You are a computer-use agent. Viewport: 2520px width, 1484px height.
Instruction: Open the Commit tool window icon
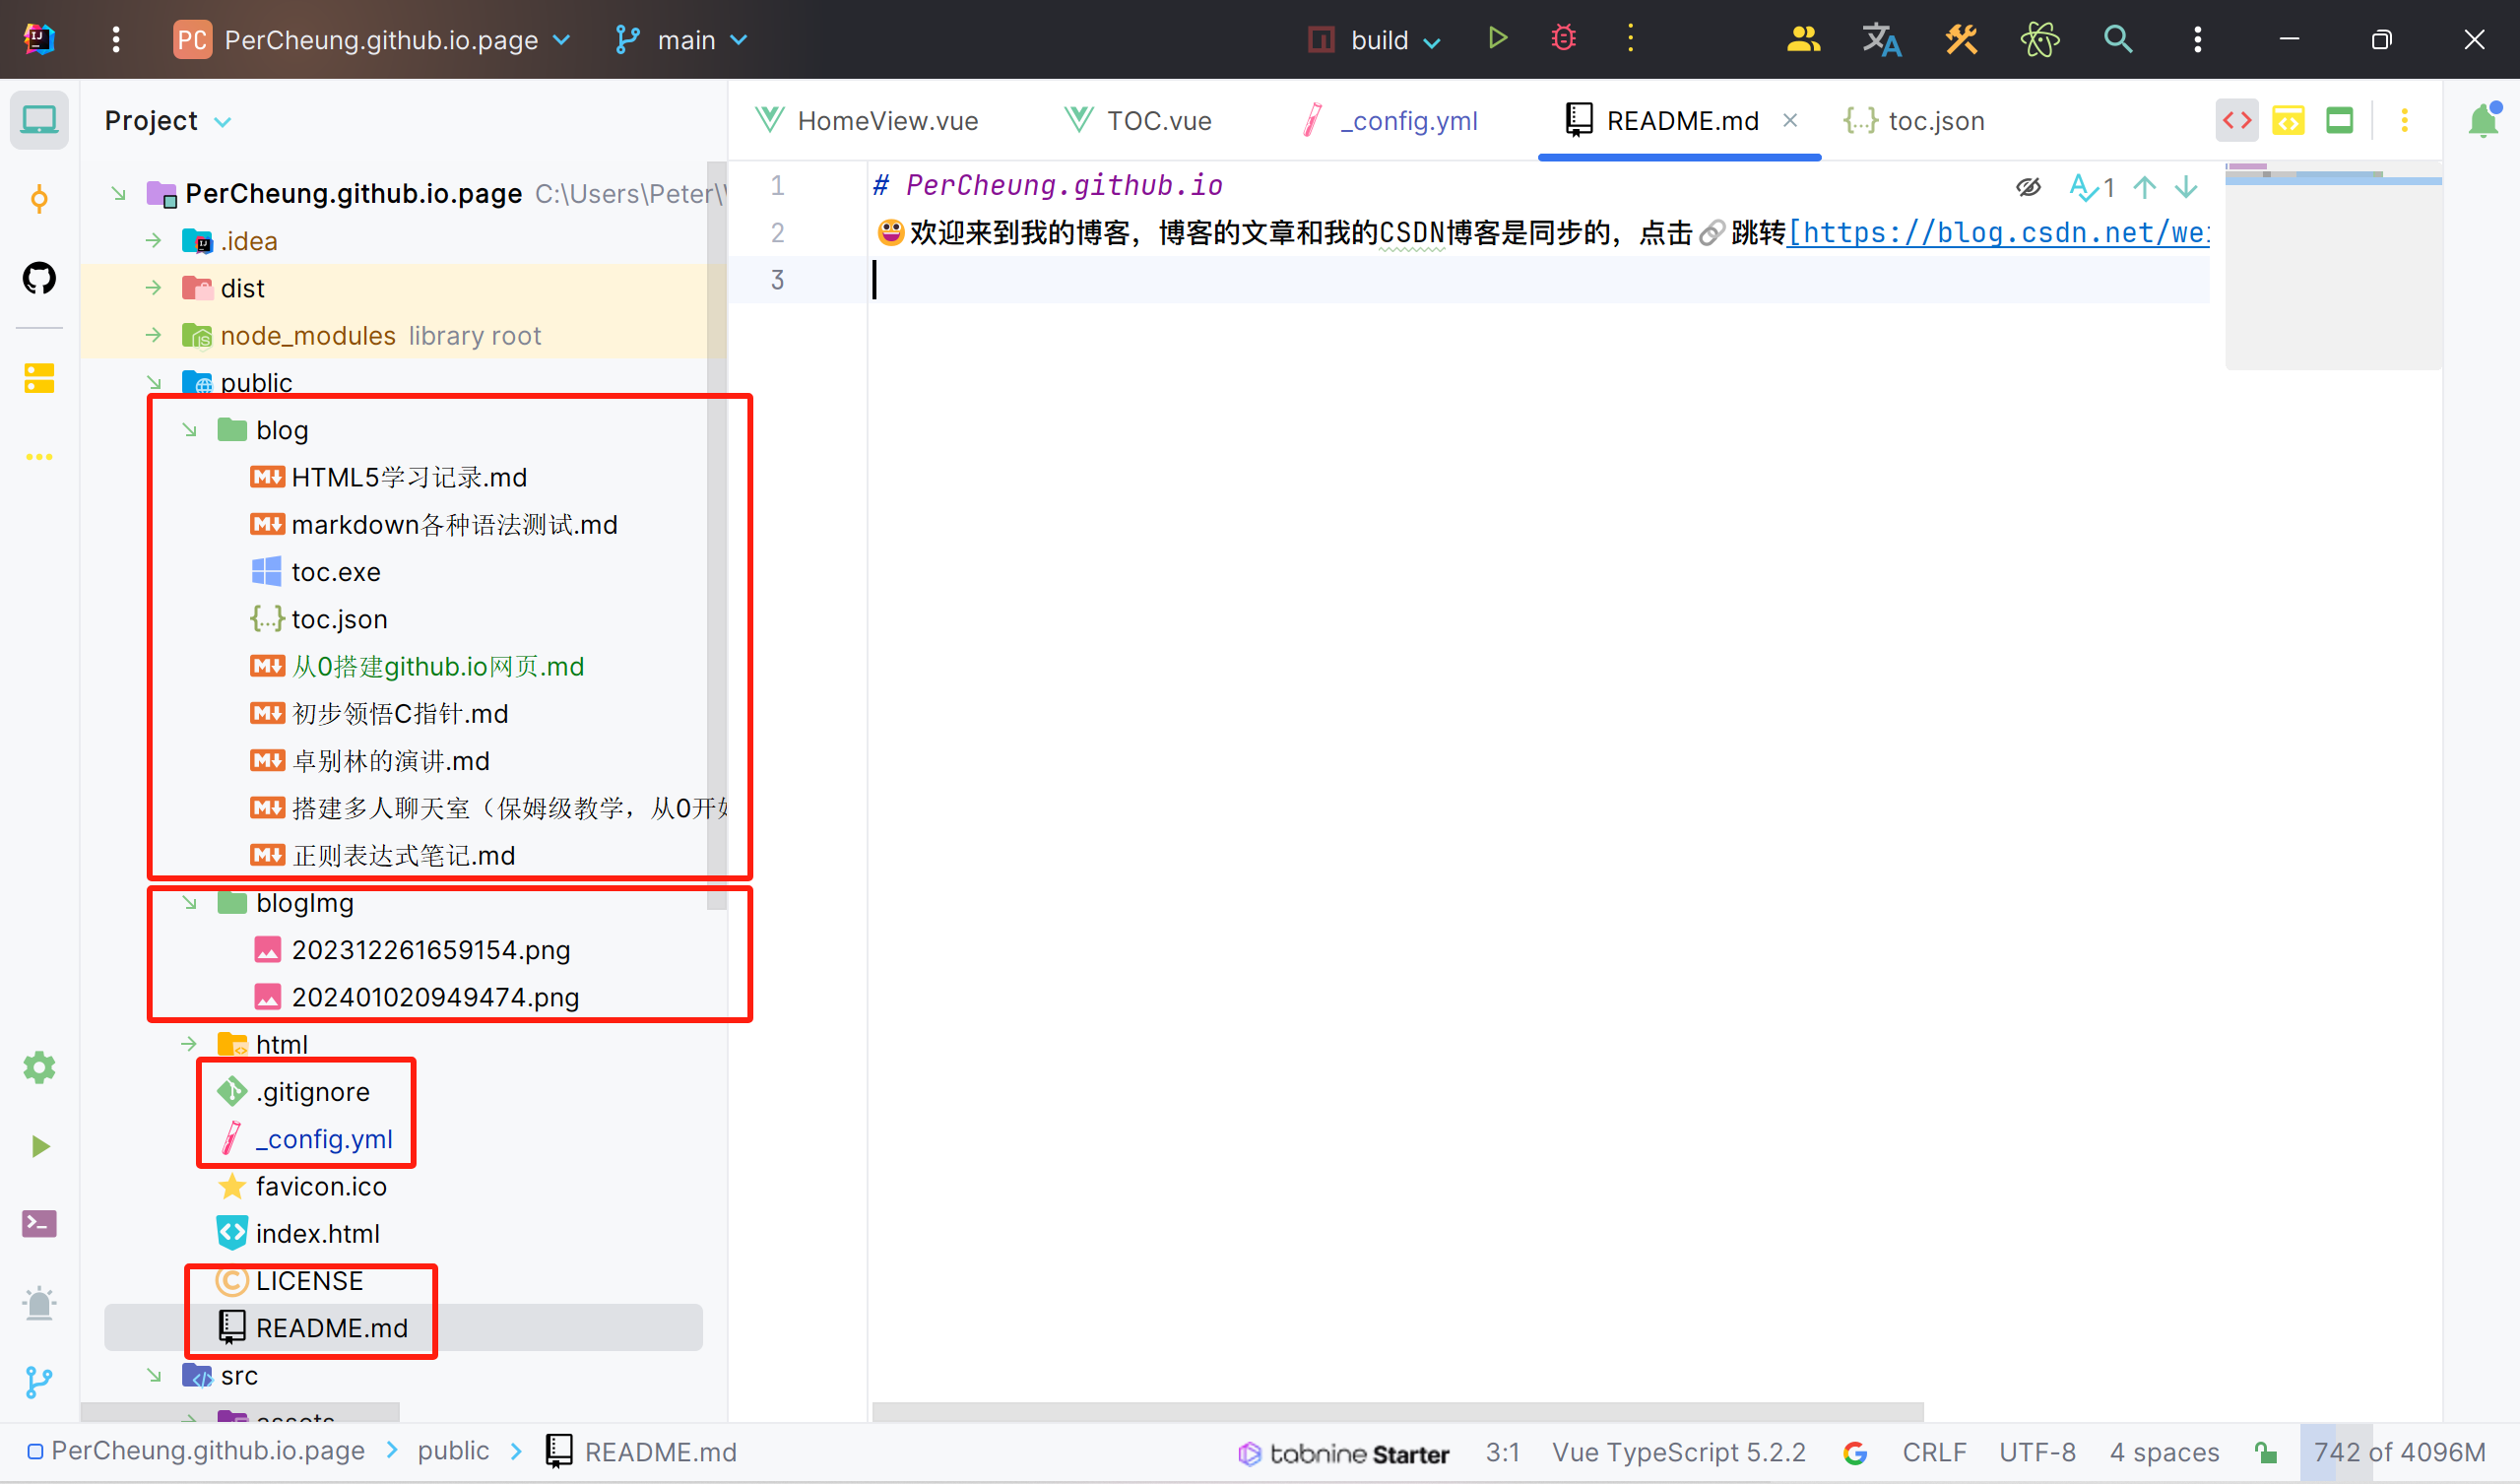[x=39, y=199]
